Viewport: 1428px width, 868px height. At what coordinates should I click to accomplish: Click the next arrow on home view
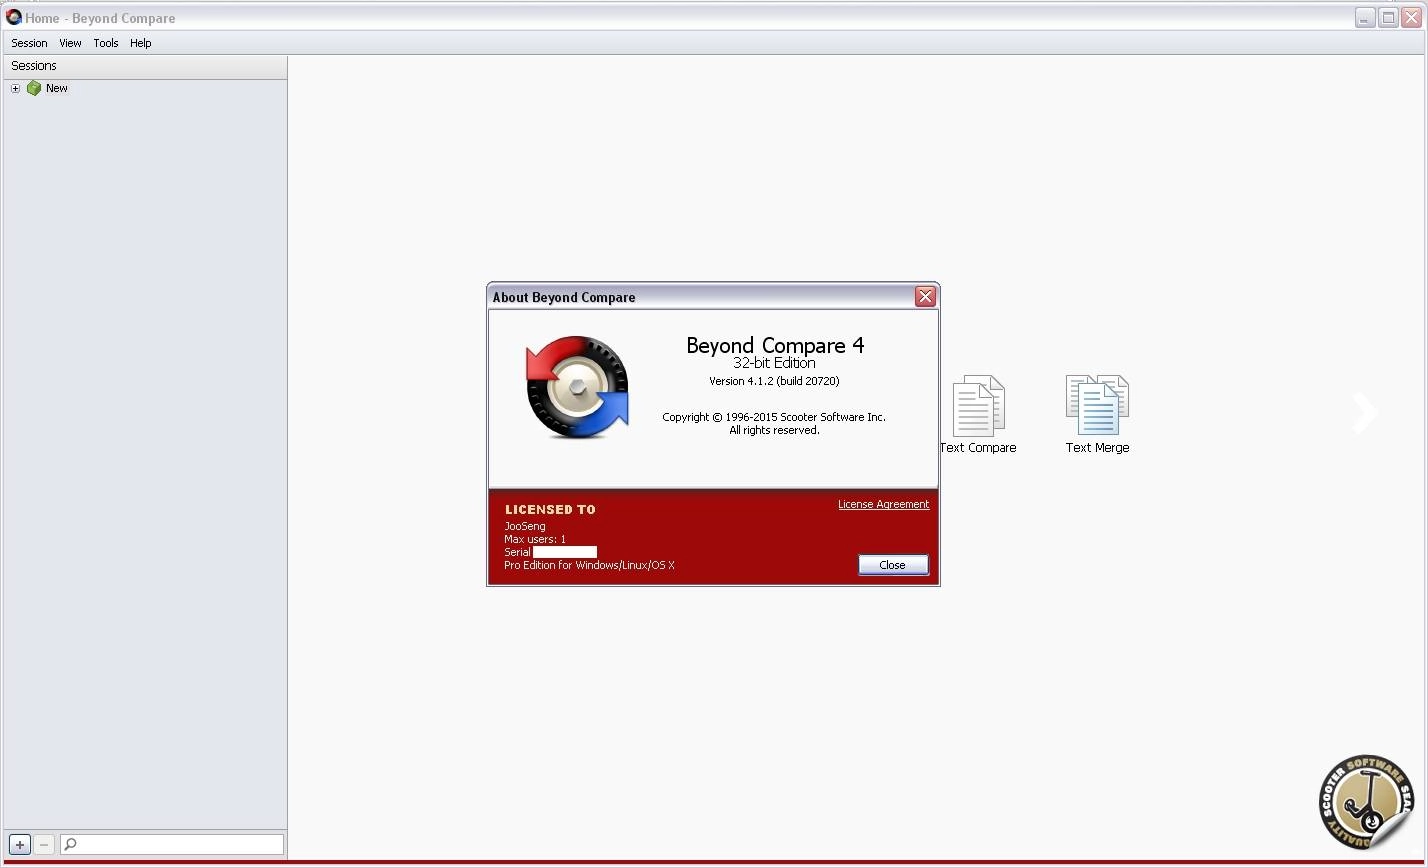[x=1365, y=413]
